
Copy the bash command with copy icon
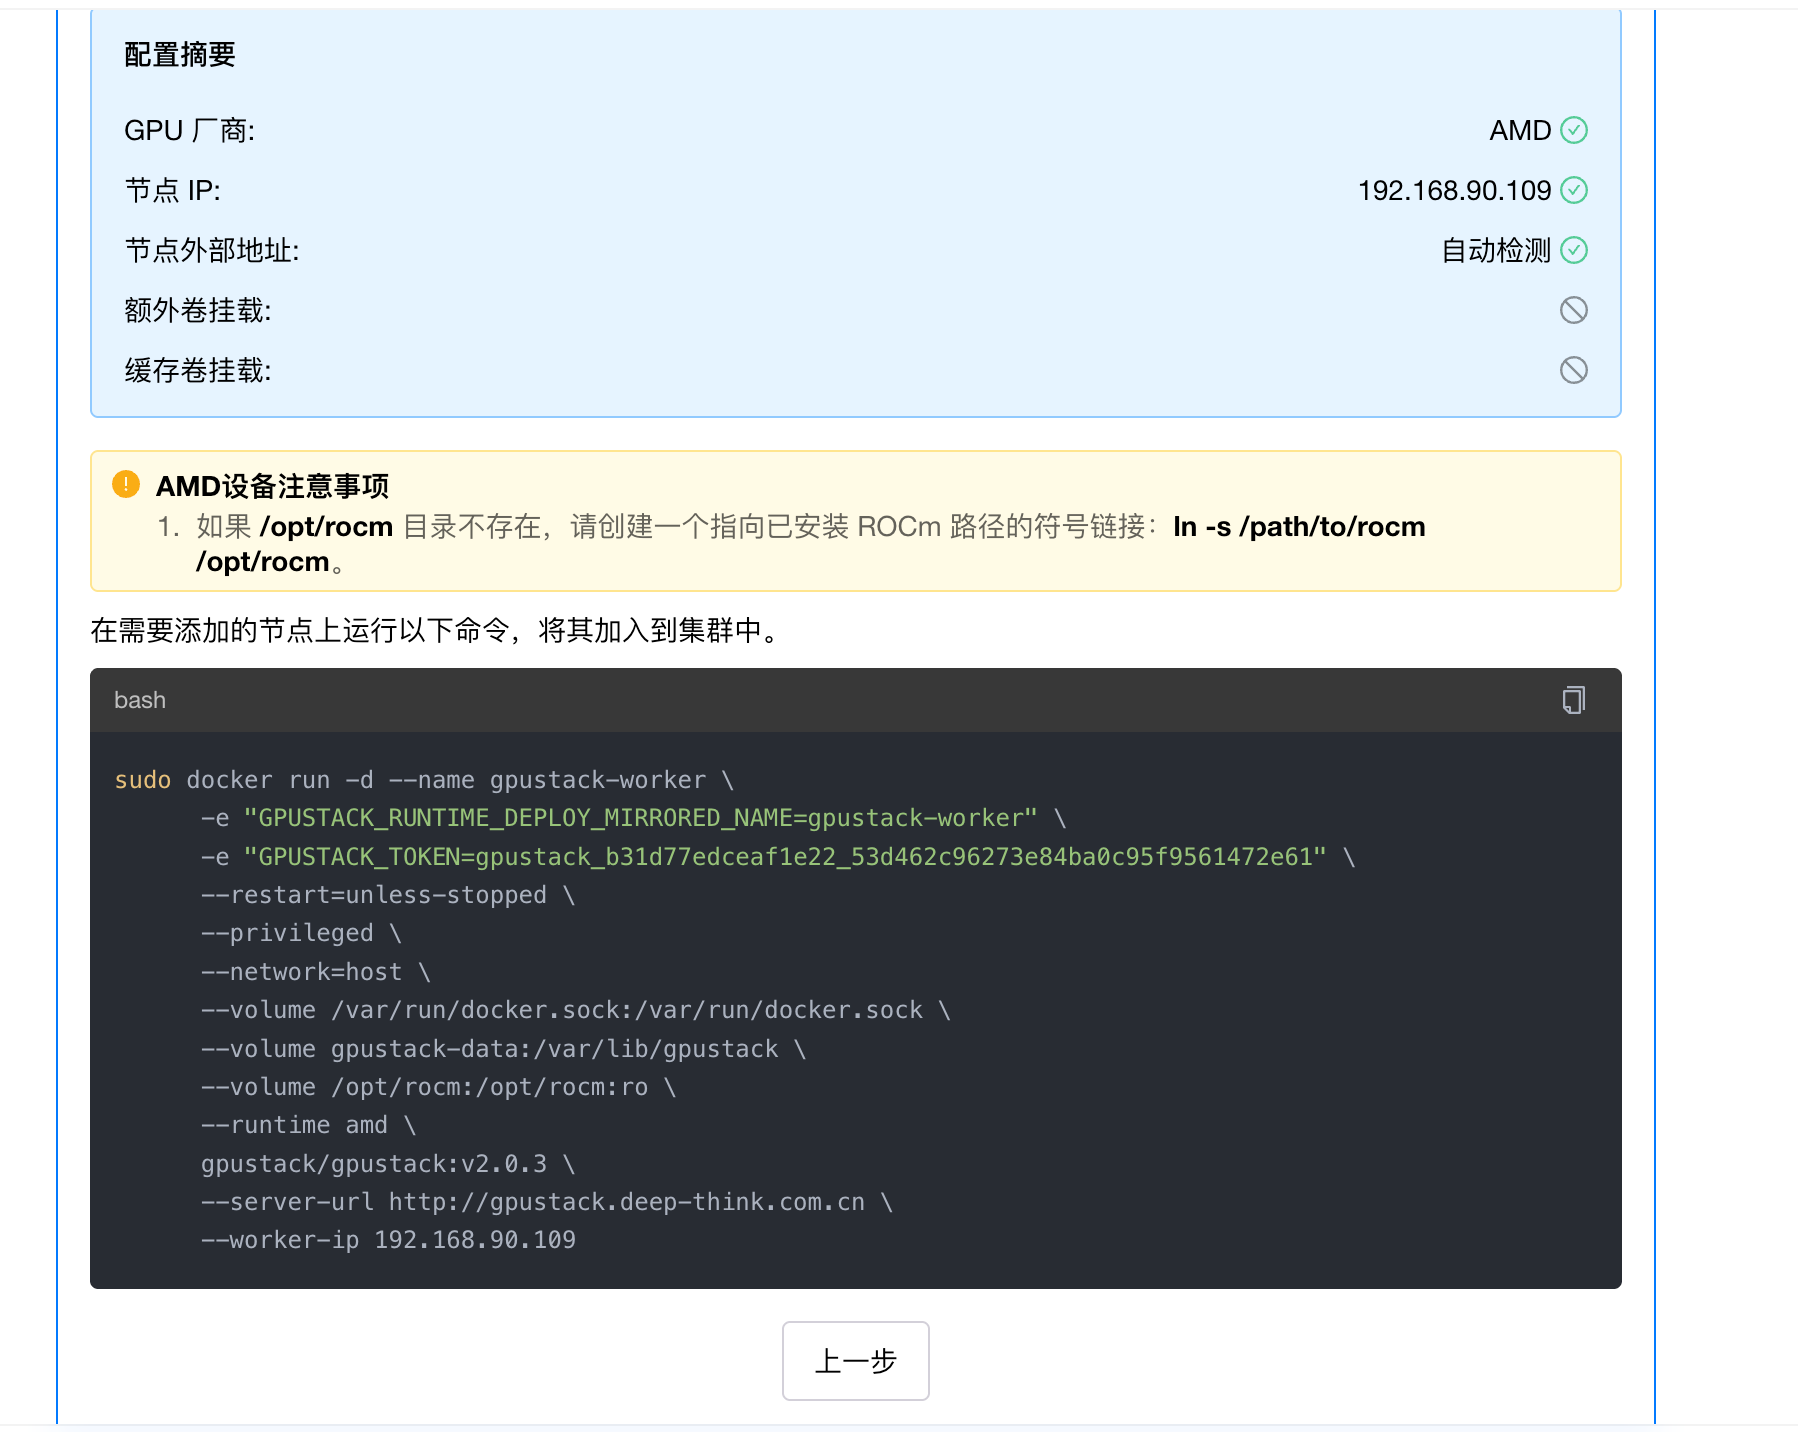point(1574,700)
